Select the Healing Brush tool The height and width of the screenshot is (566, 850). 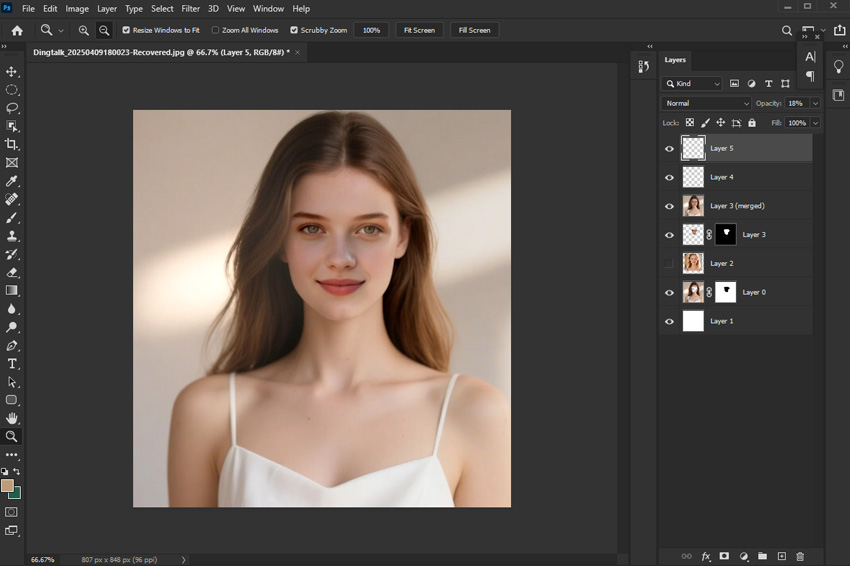click(x=11, y=199)
